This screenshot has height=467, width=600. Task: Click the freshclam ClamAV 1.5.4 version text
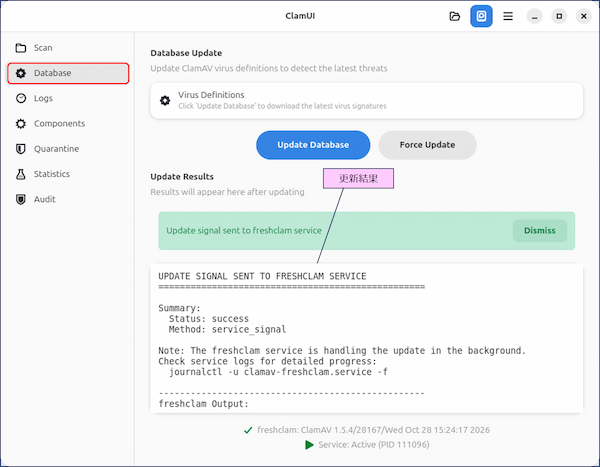pos(373,430)
